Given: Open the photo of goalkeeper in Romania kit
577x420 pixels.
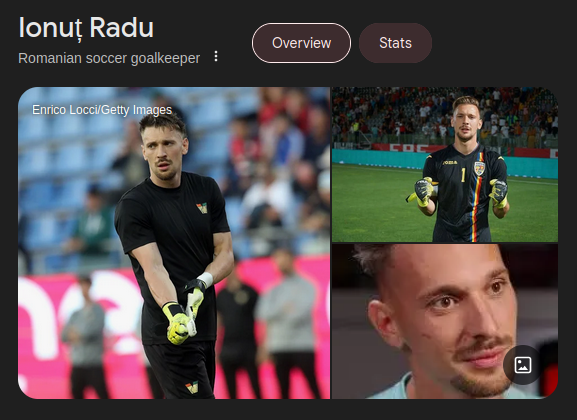Looking at the screenshot, I should coord(445,165).
